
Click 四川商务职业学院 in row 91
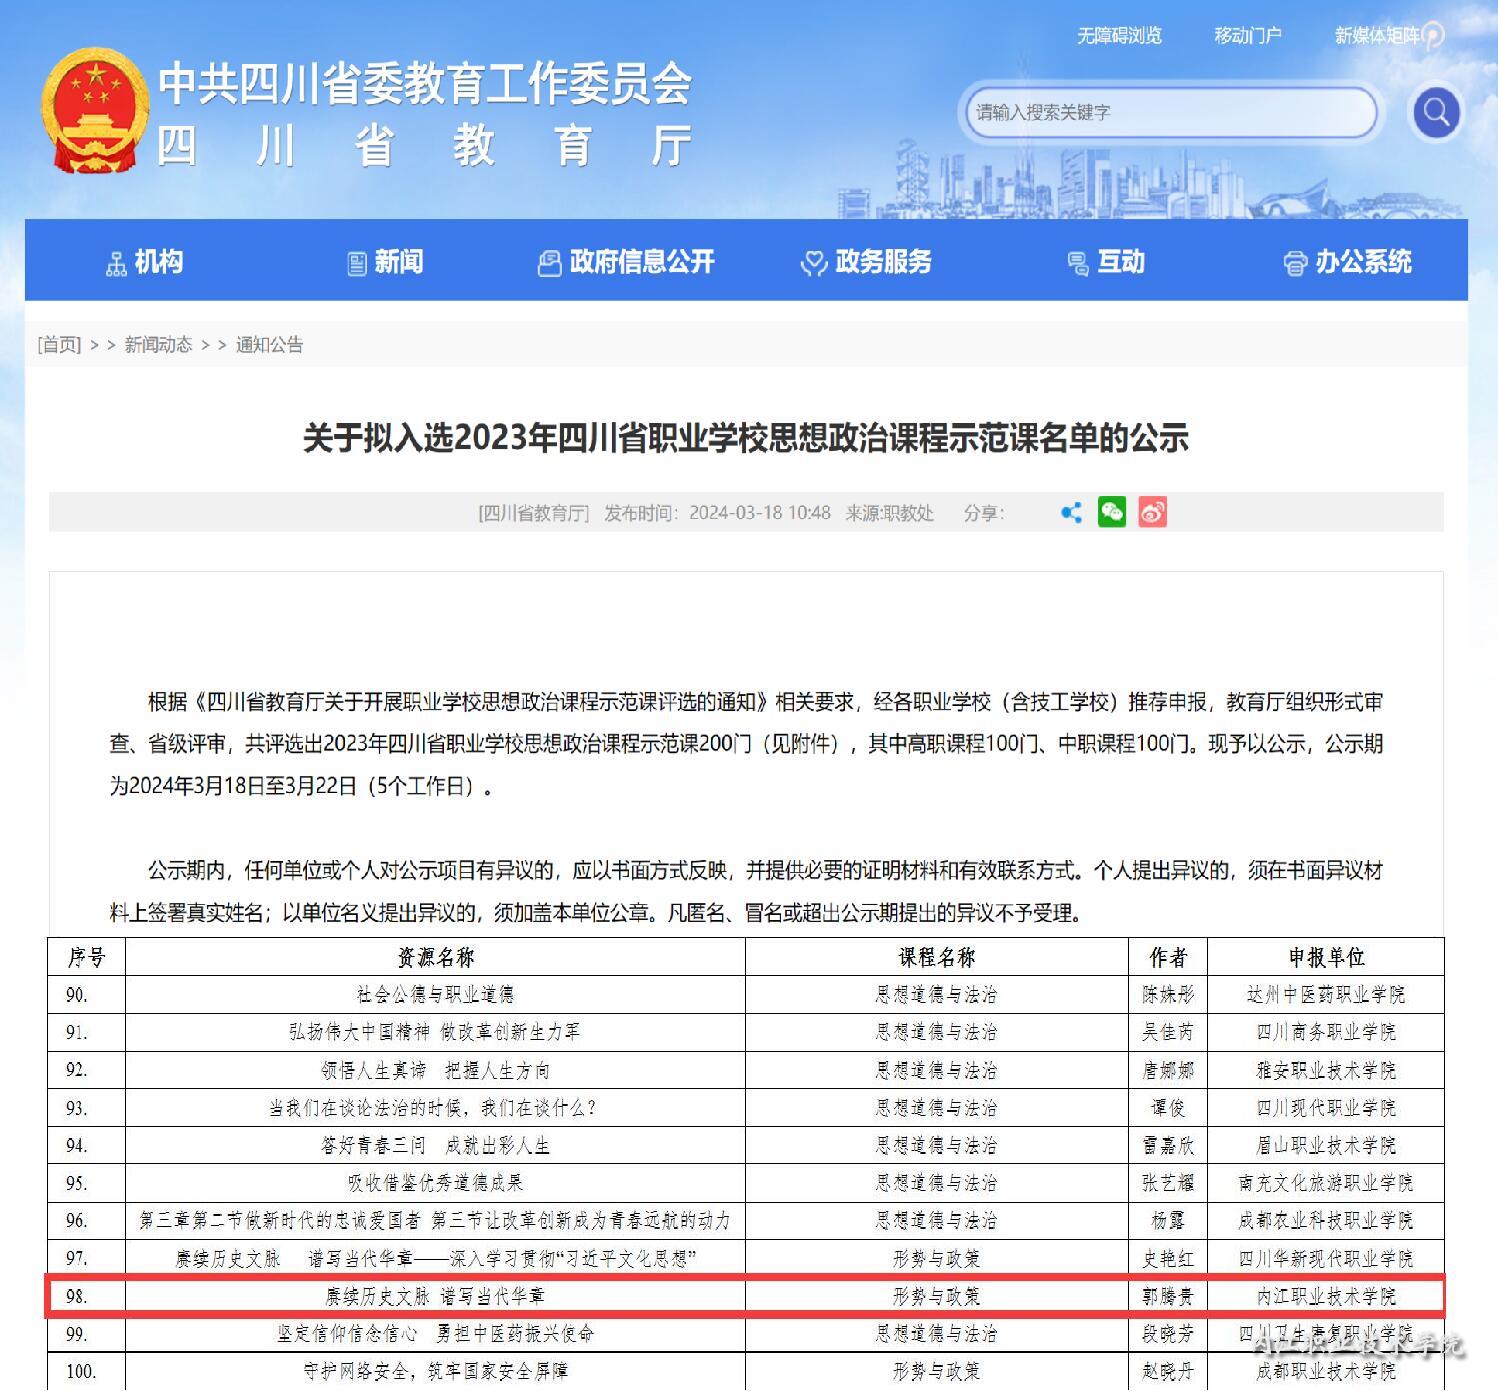pos(1326,1032)
